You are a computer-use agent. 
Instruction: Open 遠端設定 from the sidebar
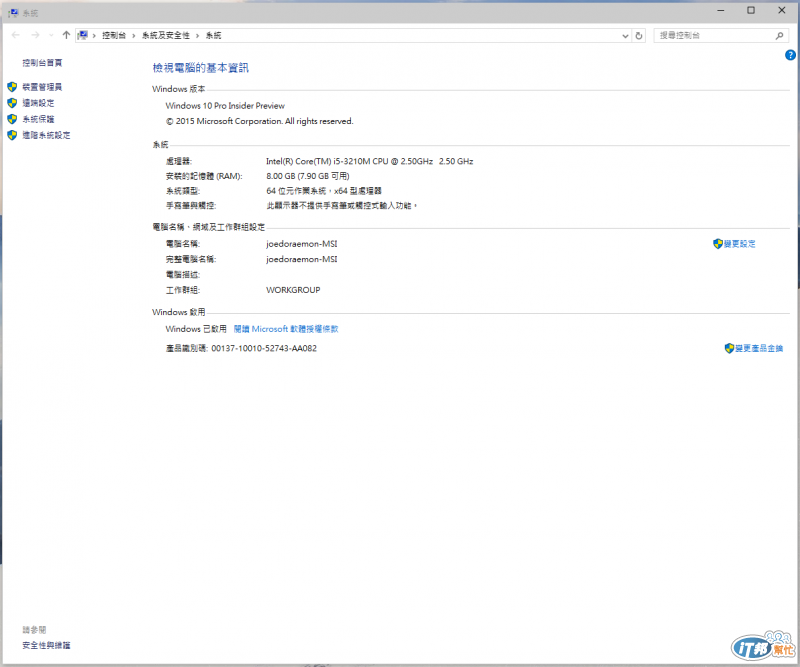[38, 103]
